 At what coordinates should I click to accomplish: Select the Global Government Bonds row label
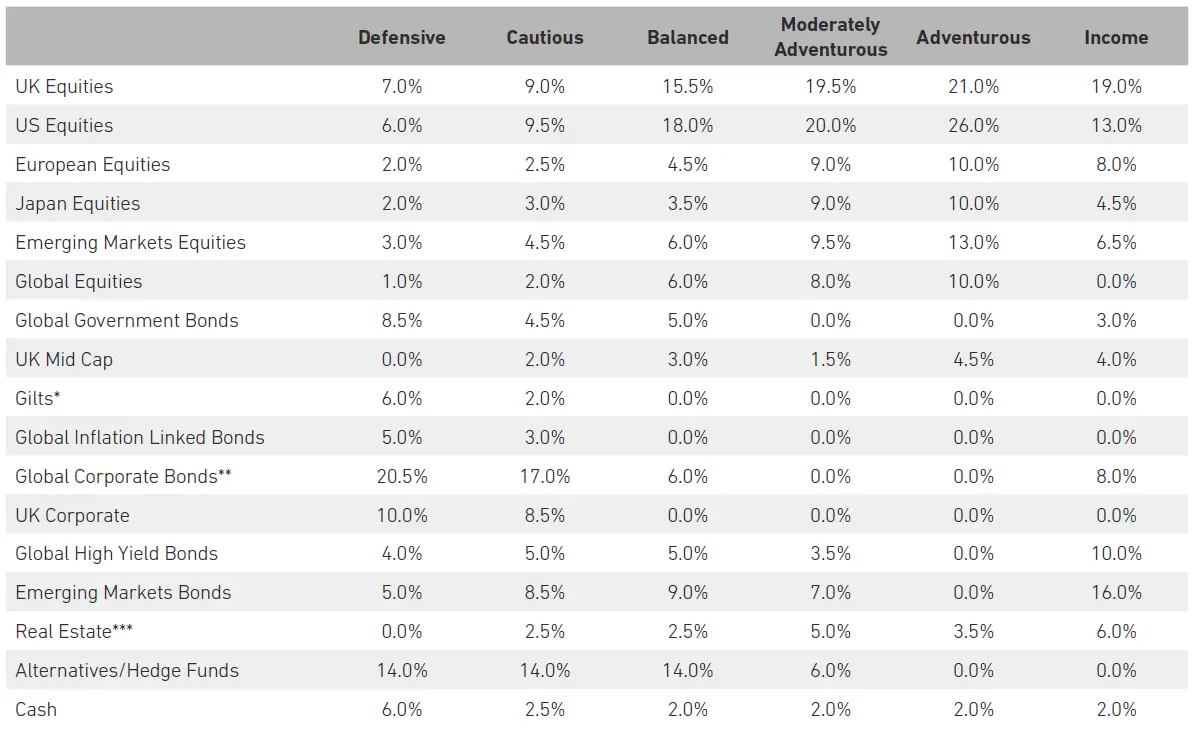(127, 321)
